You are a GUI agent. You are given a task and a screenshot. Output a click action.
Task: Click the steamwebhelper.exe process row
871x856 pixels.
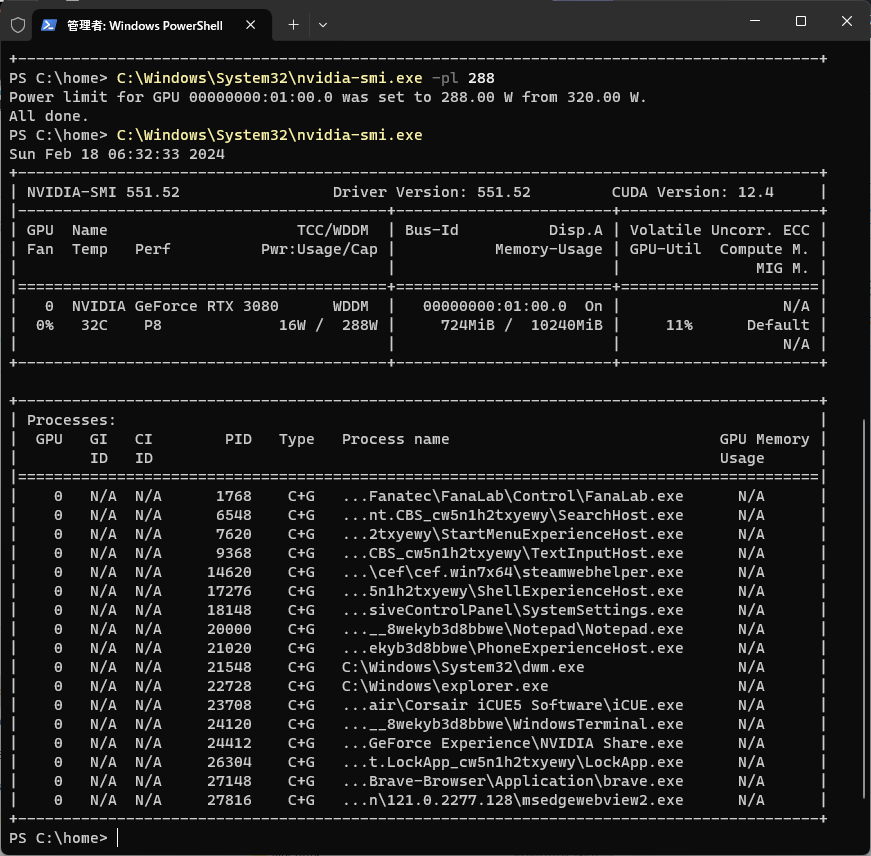click(418, 572)
